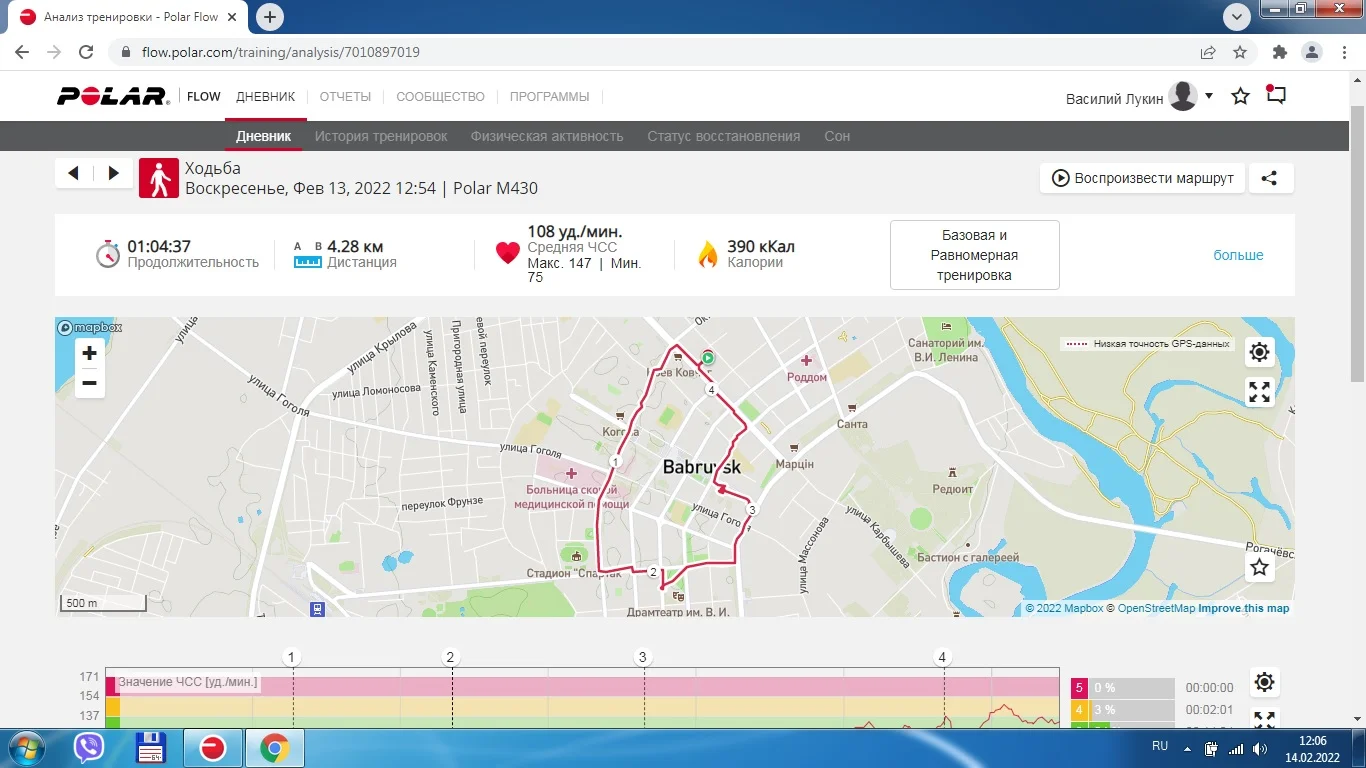
Task: Open favorites star in Polar header
Action: point(1240,97)
